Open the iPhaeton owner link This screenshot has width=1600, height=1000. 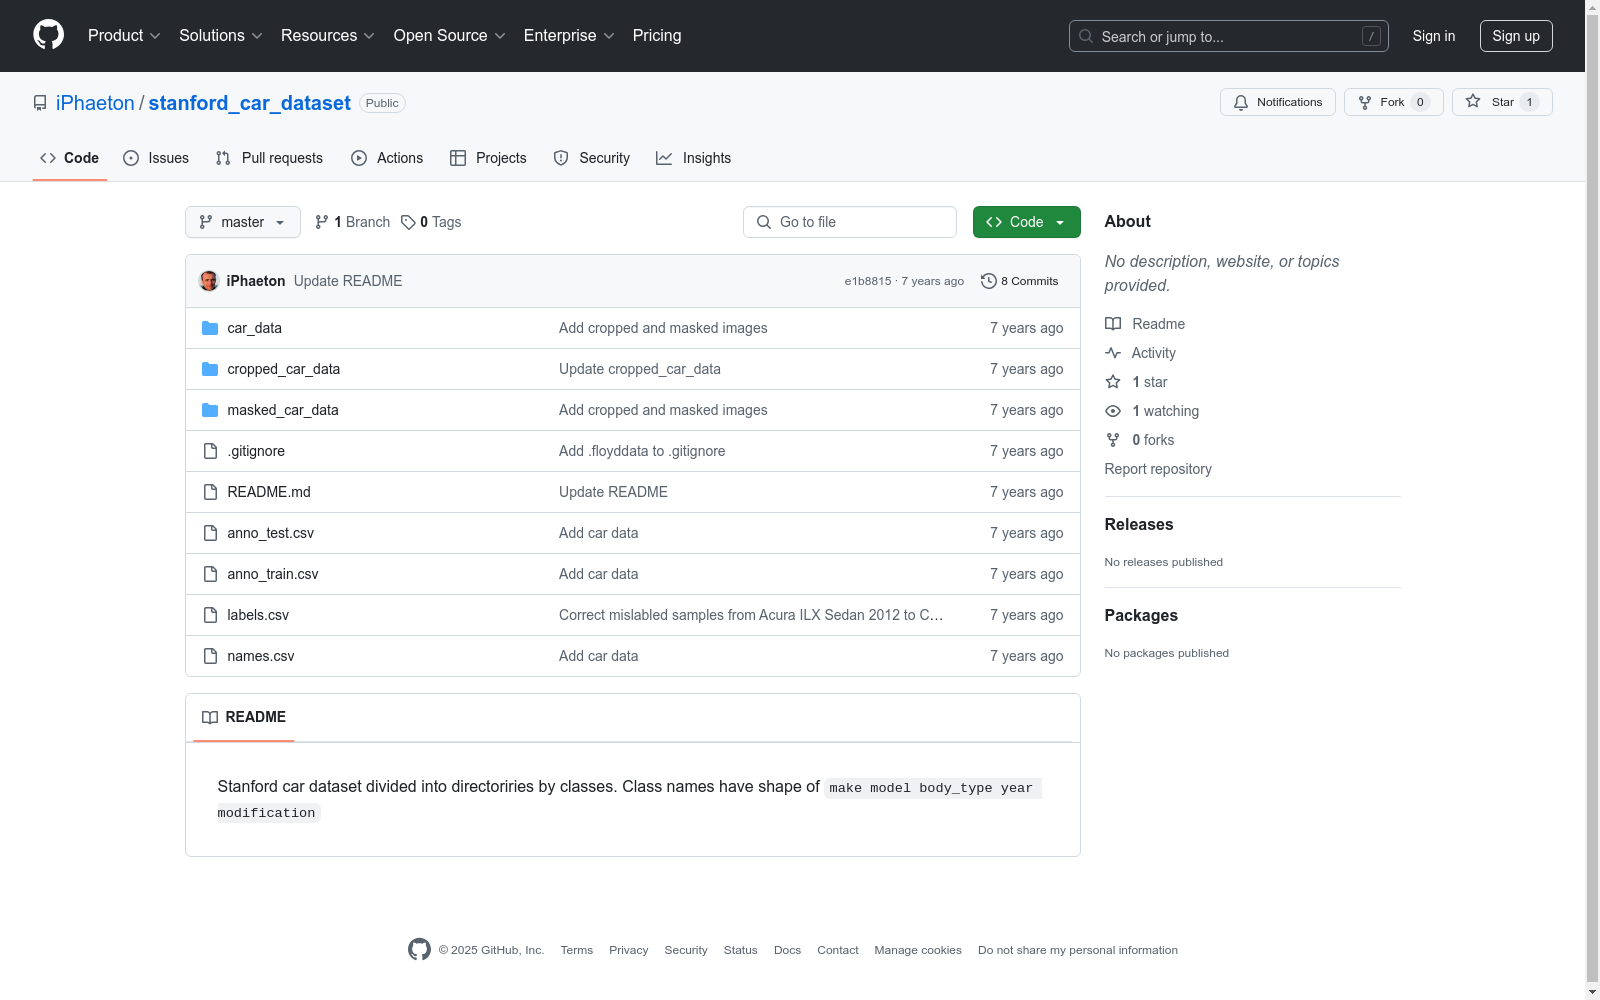click(95, 103)
